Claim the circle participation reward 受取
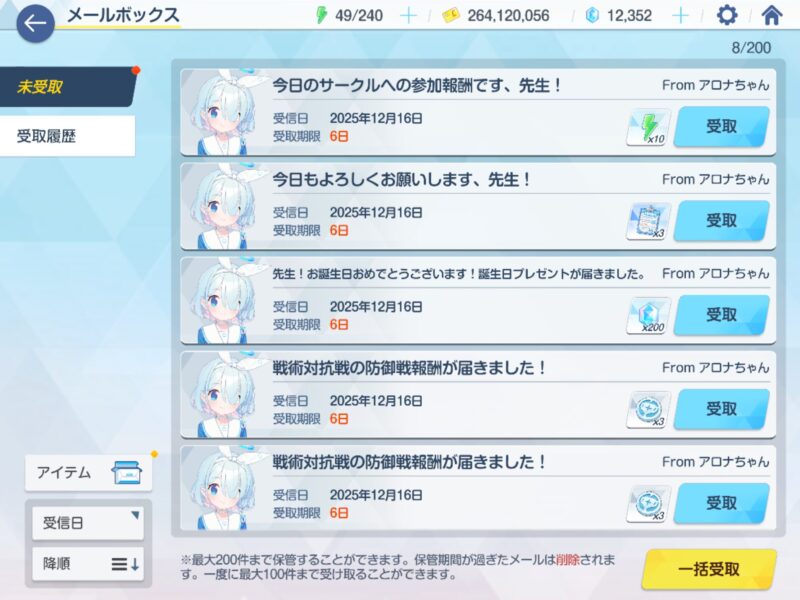 (721, 127)
